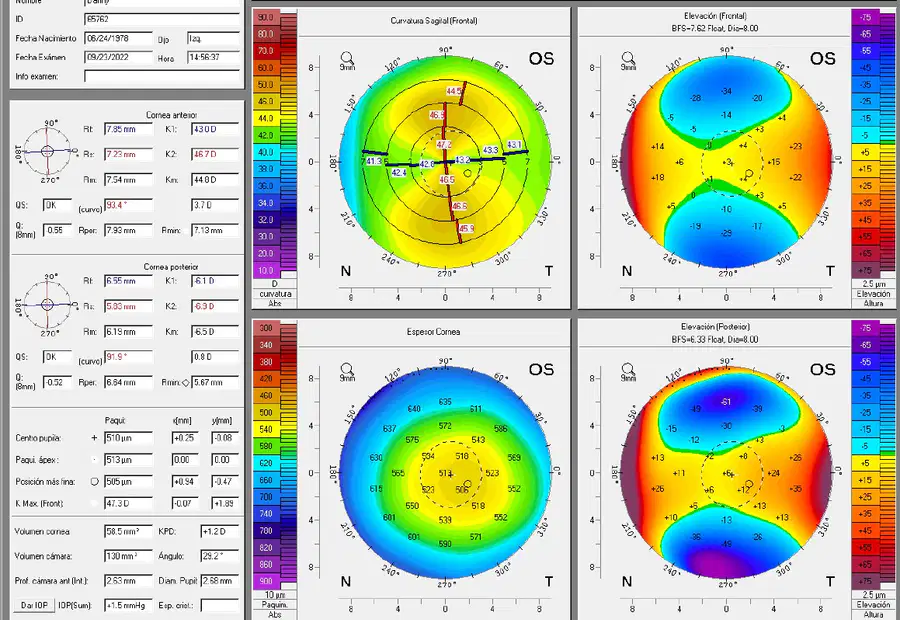The width and height of the screenshot is (900, 620).
Task: Click the magnifier icon on the Elevación (Posterior) map
Action: coord(628,369)
